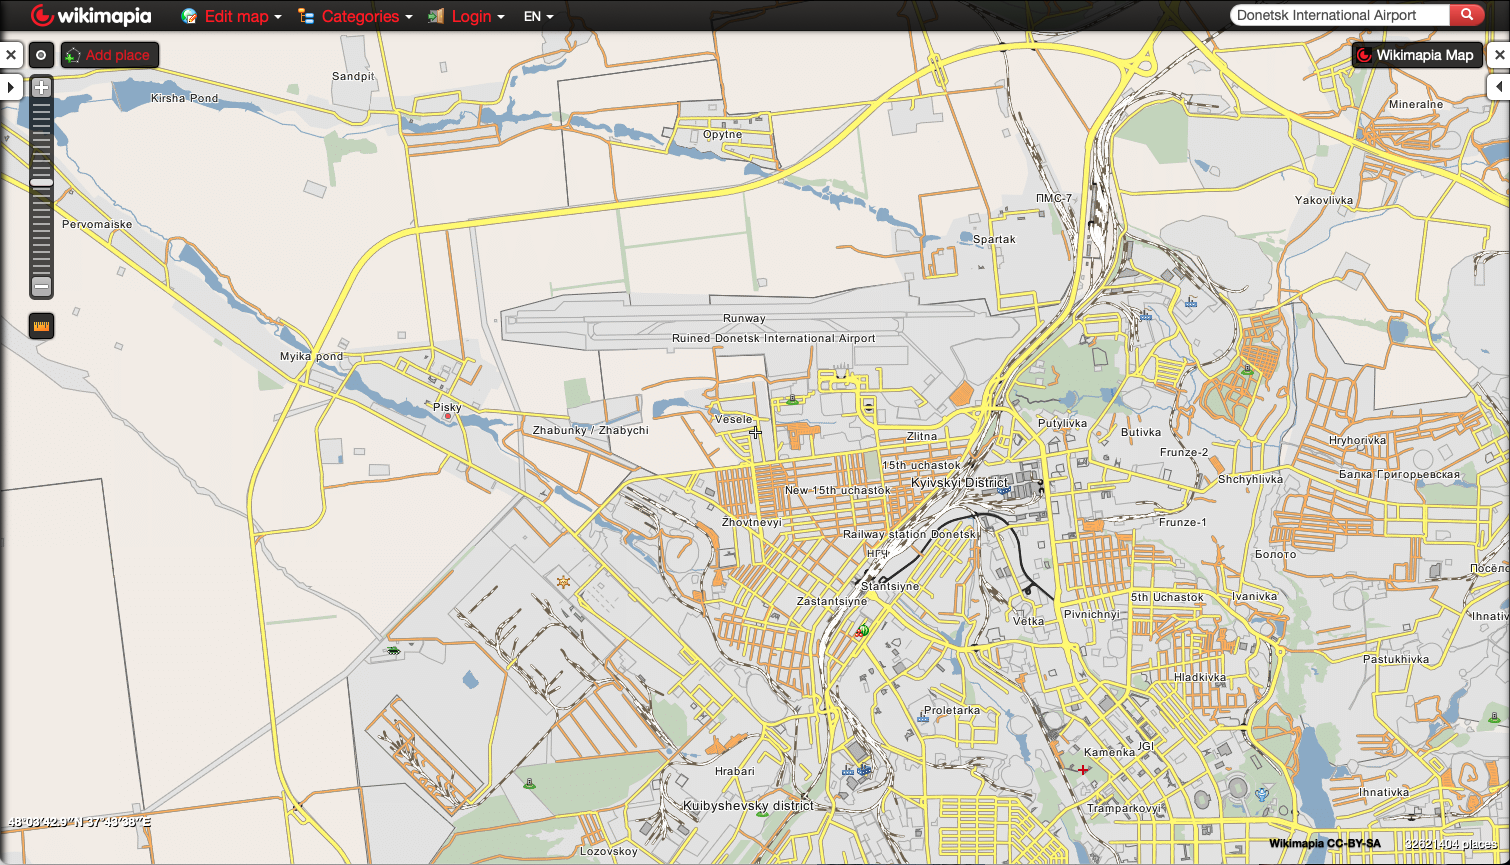Click the Pisky place label
This screenshot has width=1510, height=865.
[447, 407]
